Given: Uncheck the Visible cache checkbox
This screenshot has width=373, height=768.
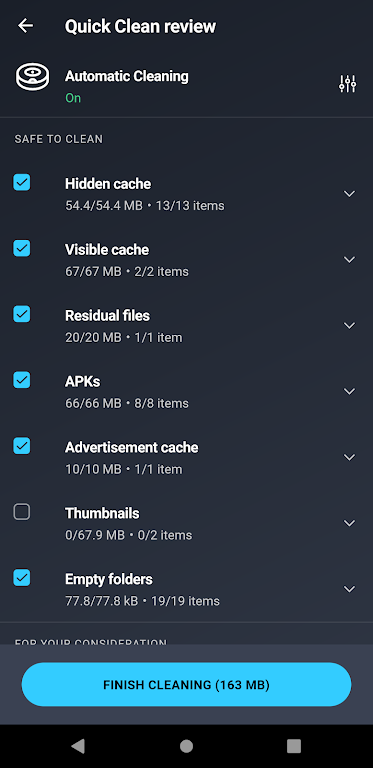Looking at the screenshot, I should click(22, 248).
